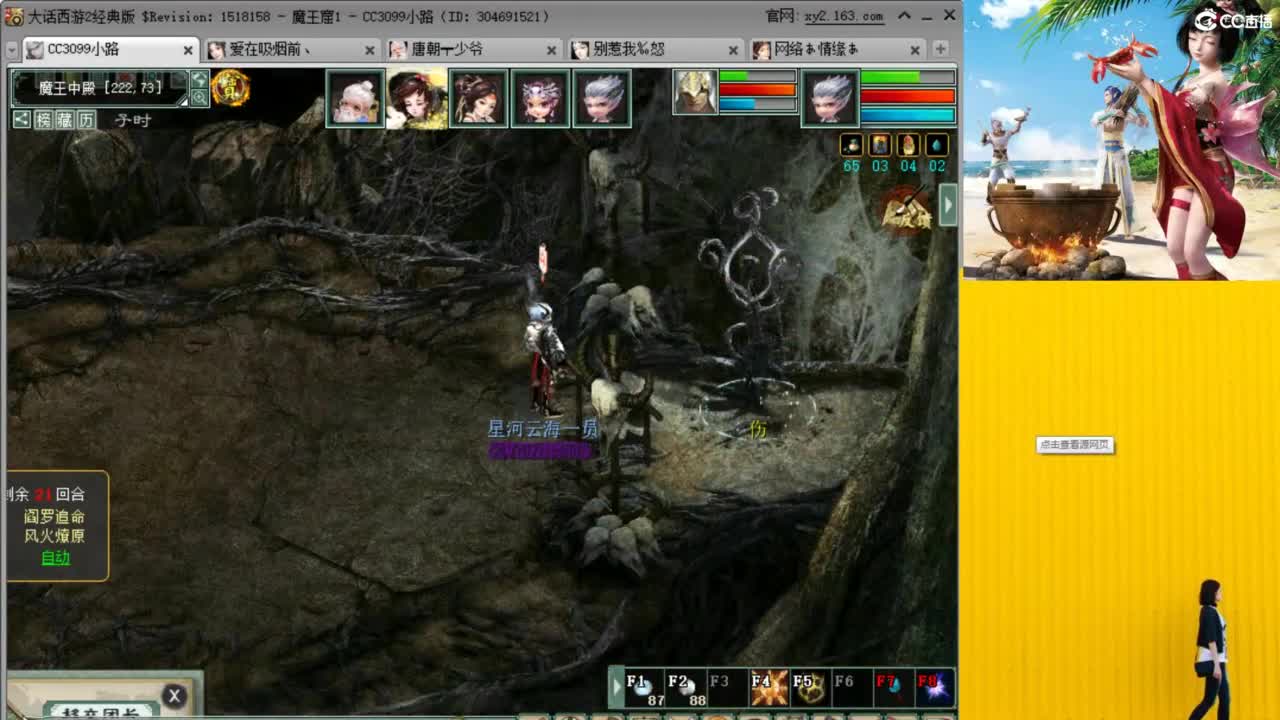The image size is (1280, 720).
Task: Open the tab list dropdown arrow
Action: 12,49
